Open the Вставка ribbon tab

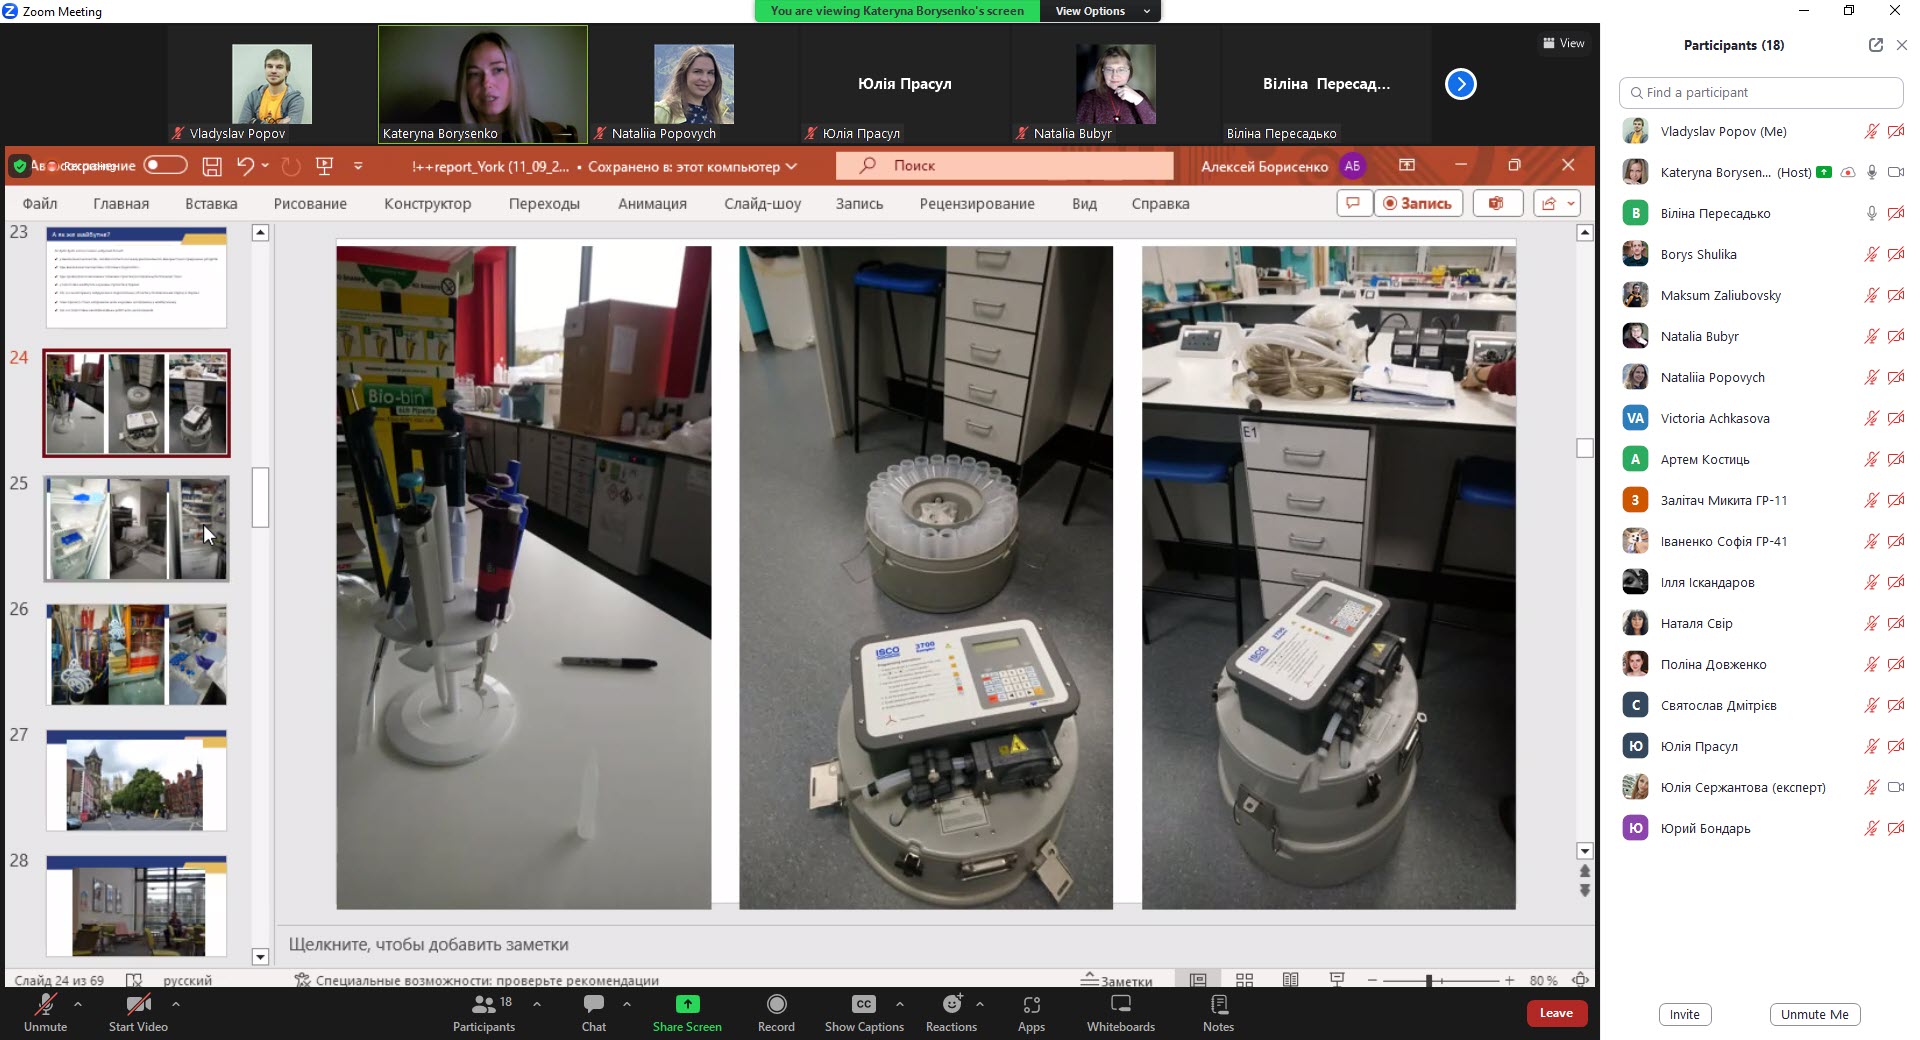tap(211, 204)
